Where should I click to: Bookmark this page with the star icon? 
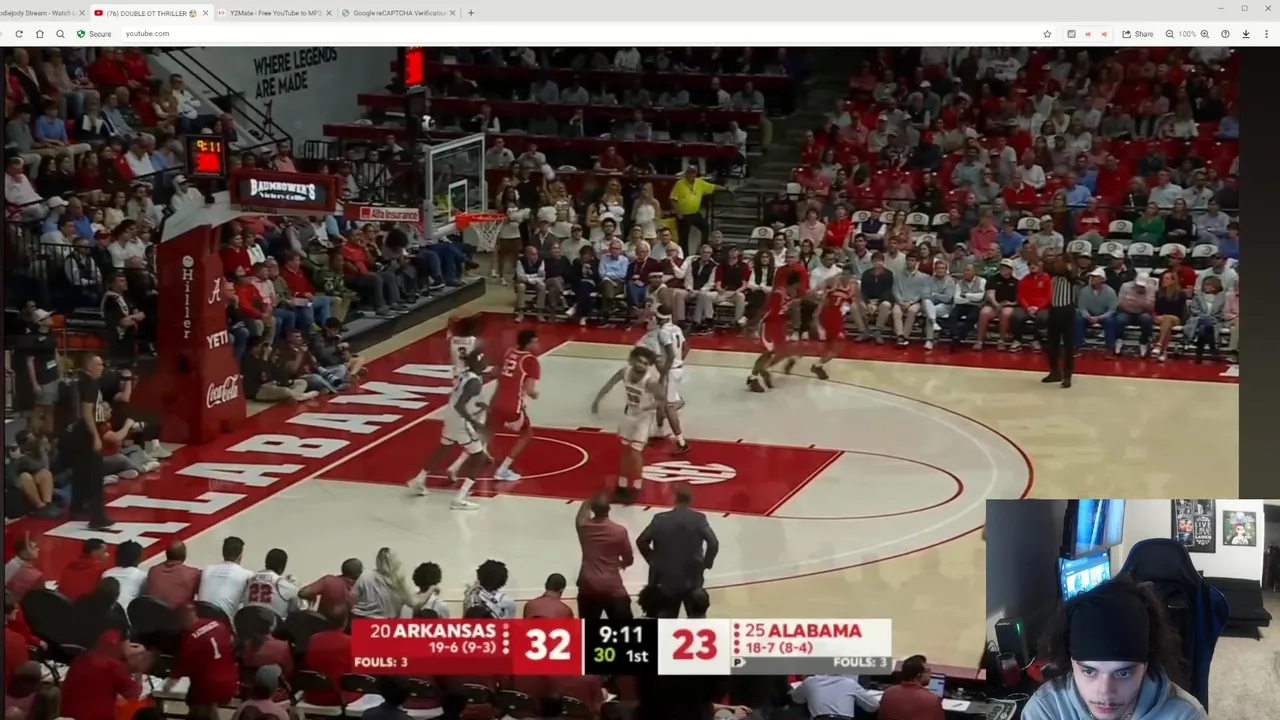pos(1048,34)
